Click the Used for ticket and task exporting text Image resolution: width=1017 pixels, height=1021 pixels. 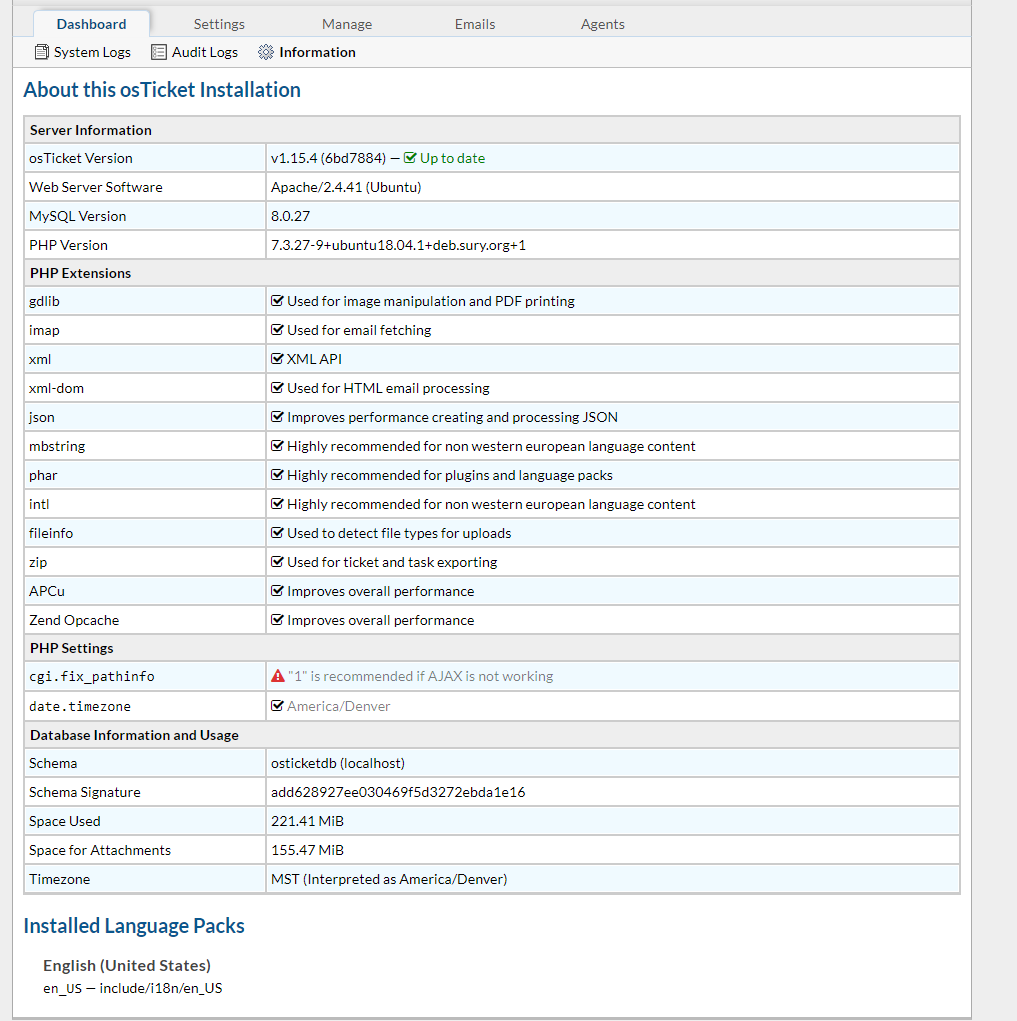(x=392, y=563)
